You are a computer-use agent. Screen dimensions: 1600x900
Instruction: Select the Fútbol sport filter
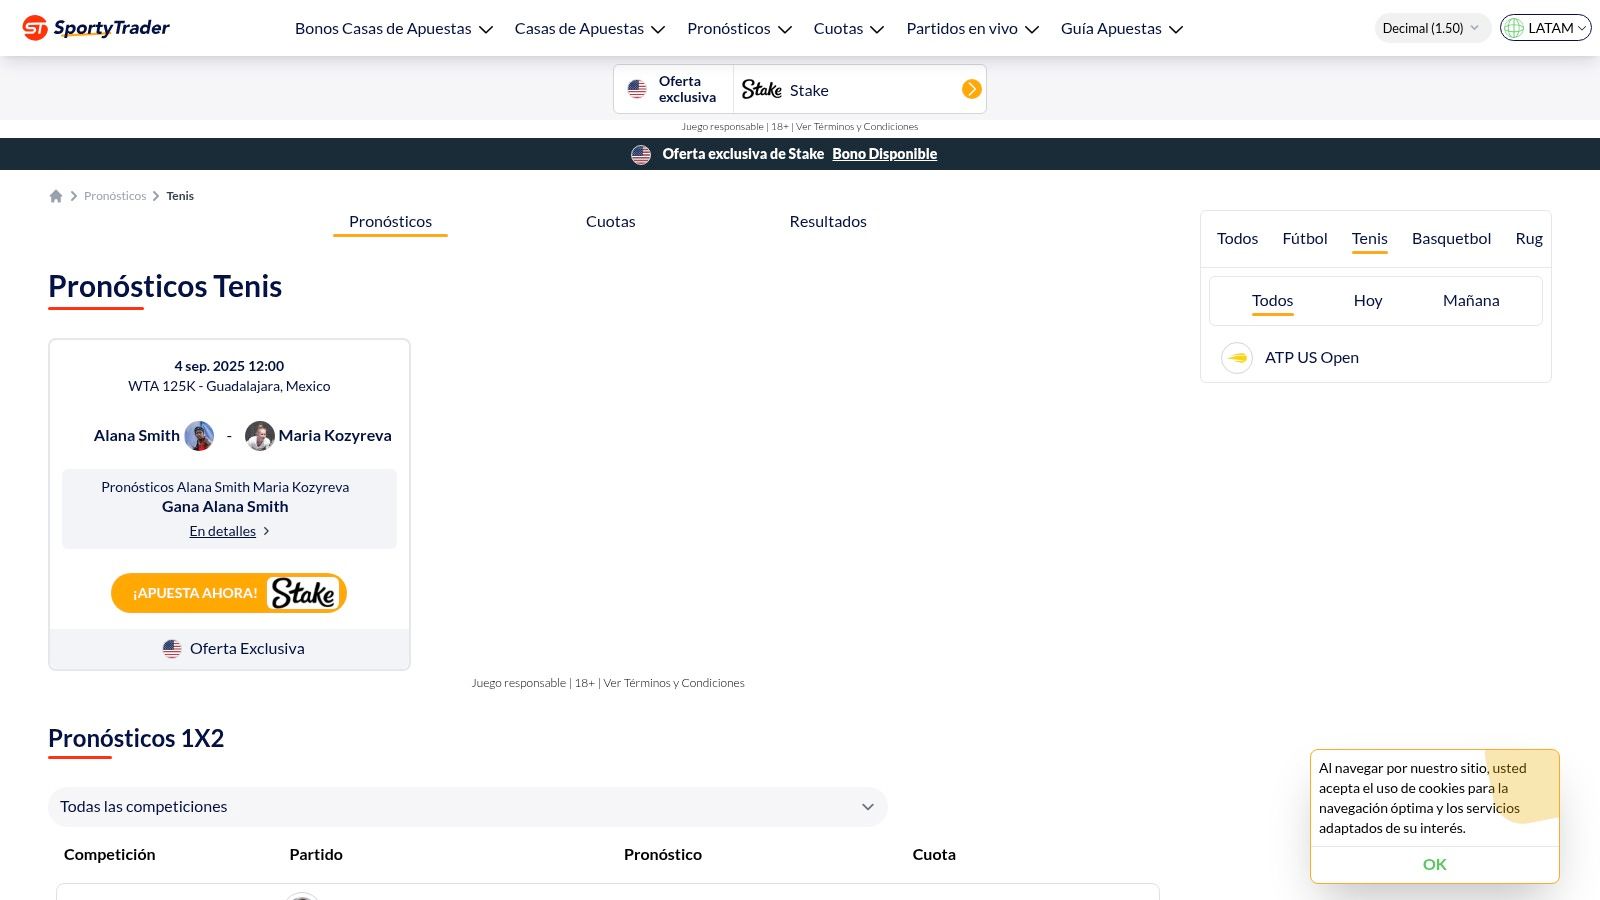[1305, 239]
